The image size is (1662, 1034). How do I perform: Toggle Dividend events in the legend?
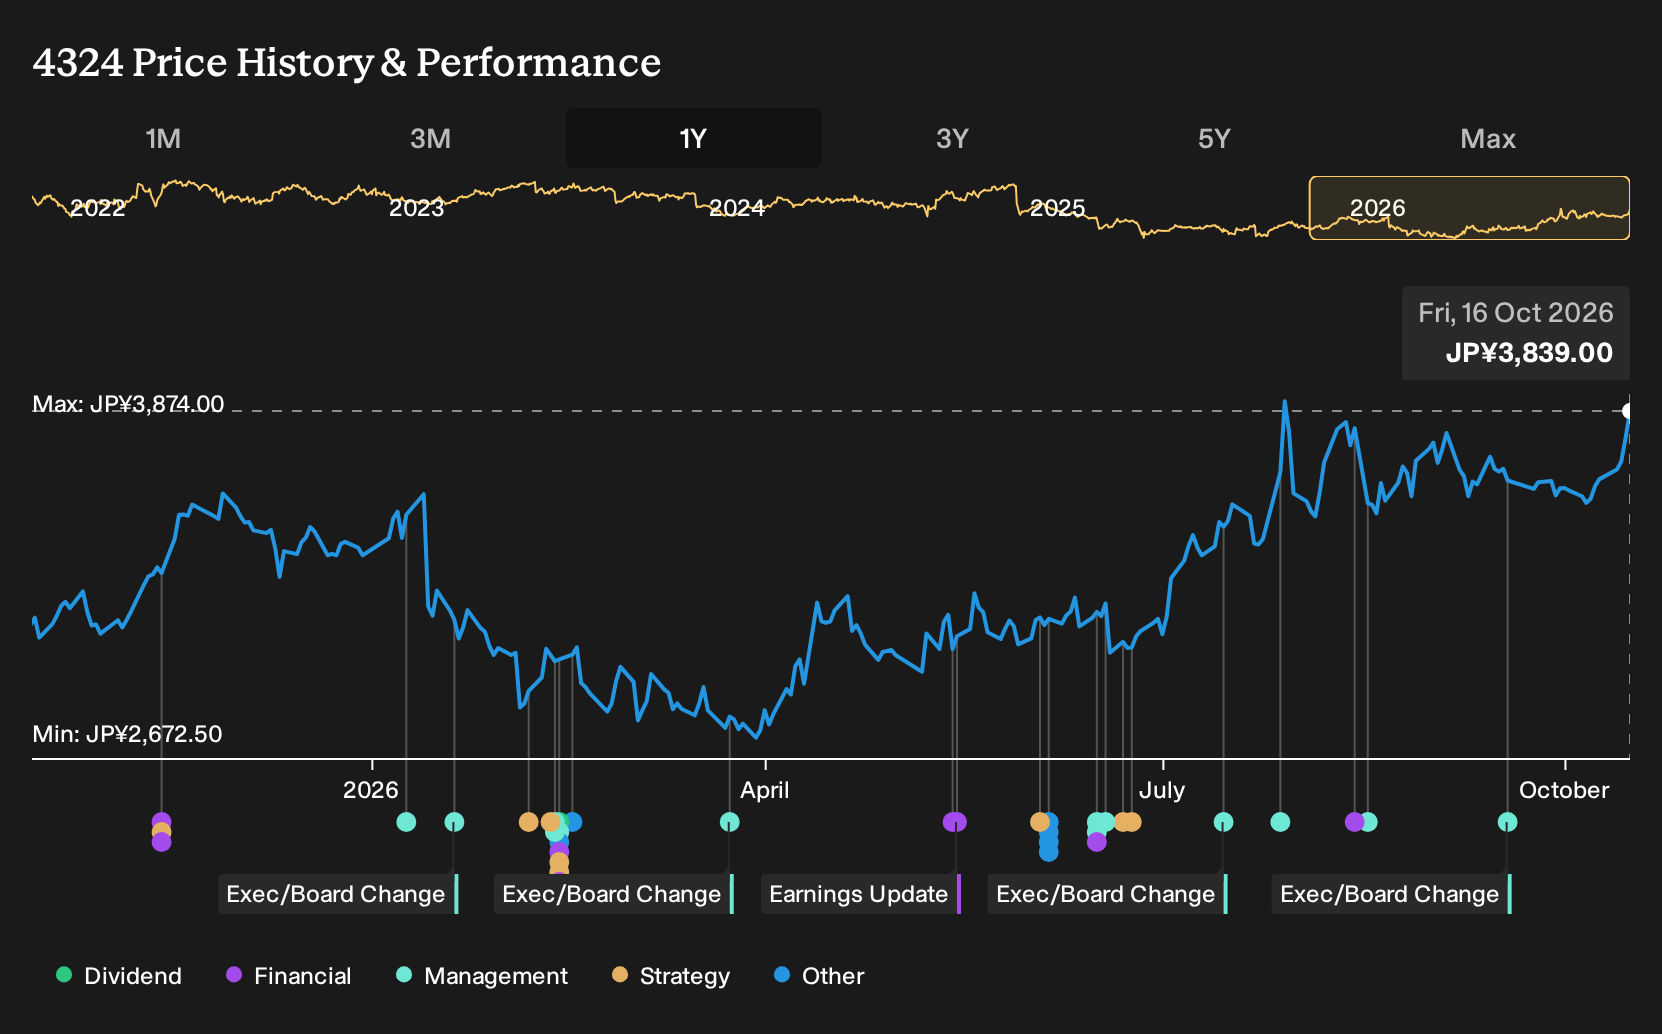tap(119, 976)
